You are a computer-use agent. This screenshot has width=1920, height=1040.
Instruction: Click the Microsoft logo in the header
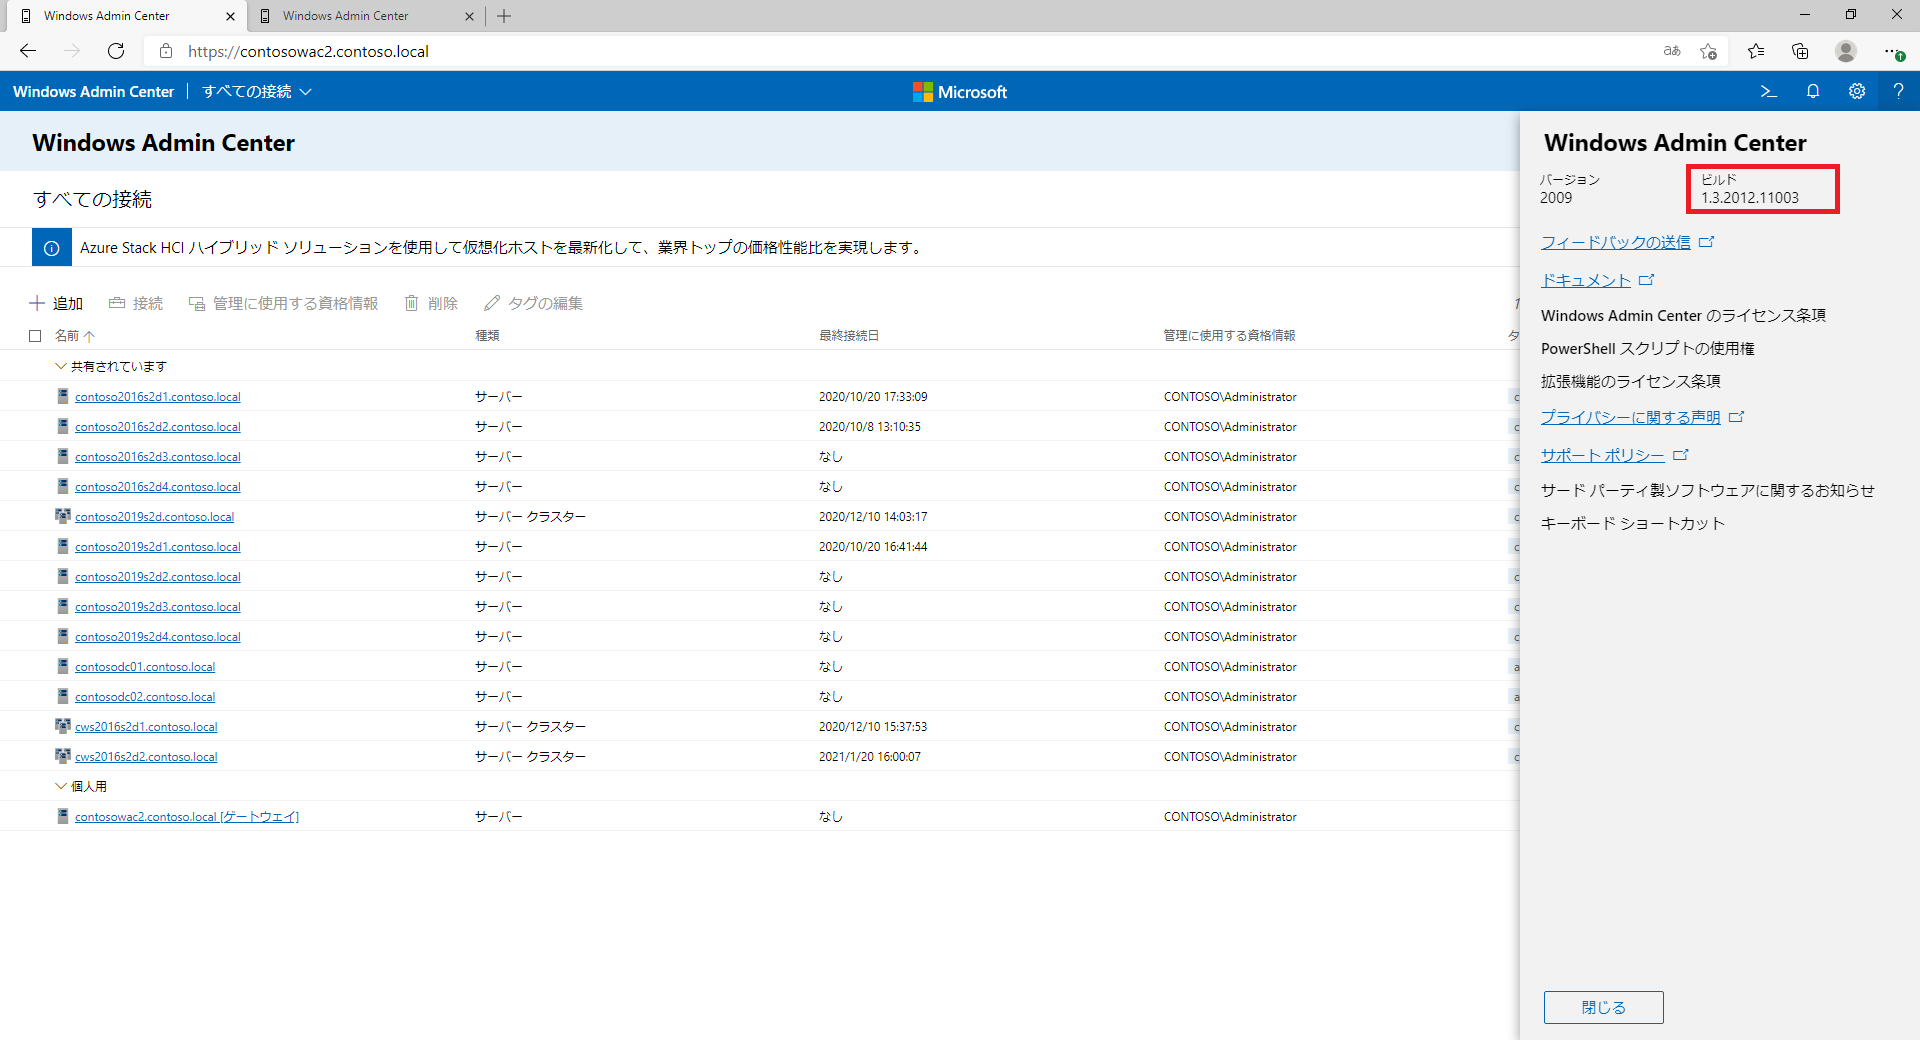coord(960,92)
